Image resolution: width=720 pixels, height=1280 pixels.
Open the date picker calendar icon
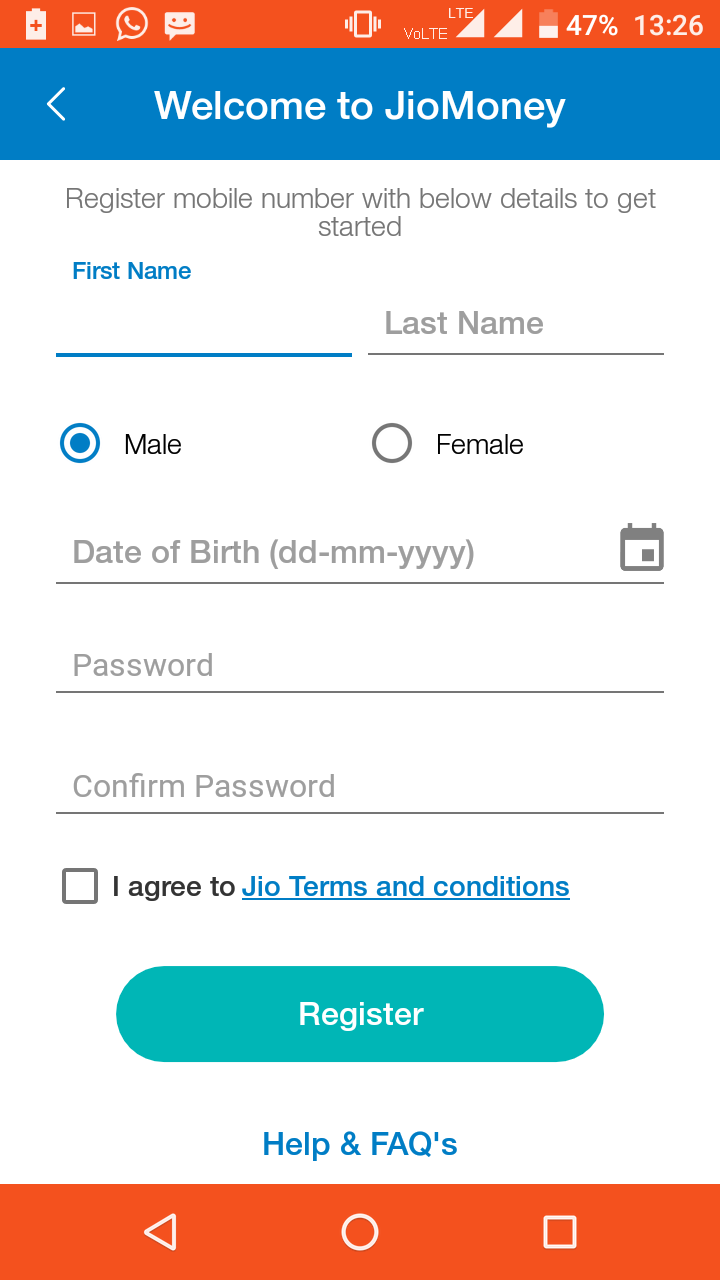[x=641, y=547]
